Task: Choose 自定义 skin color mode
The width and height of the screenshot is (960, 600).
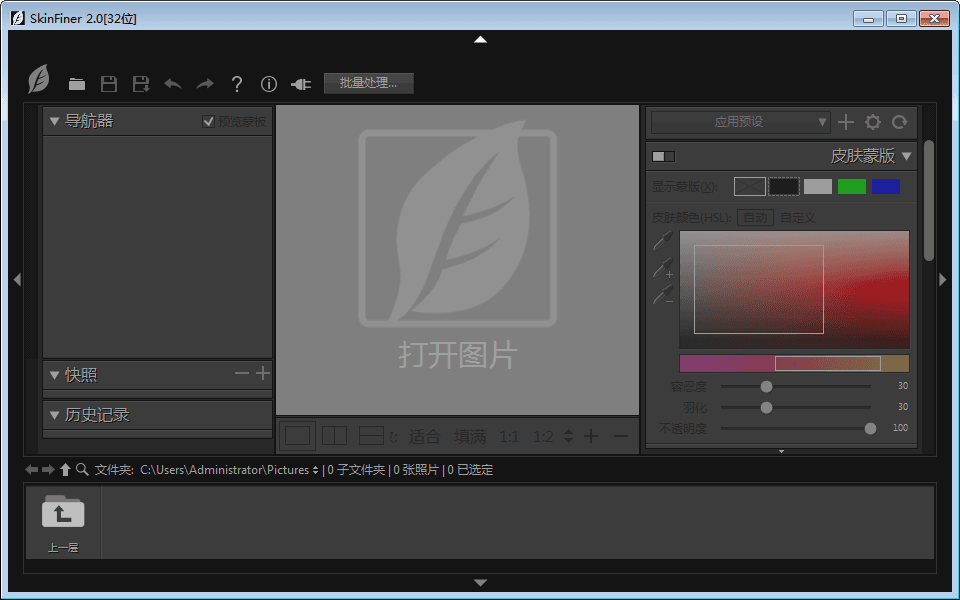Action: [798, 217]
